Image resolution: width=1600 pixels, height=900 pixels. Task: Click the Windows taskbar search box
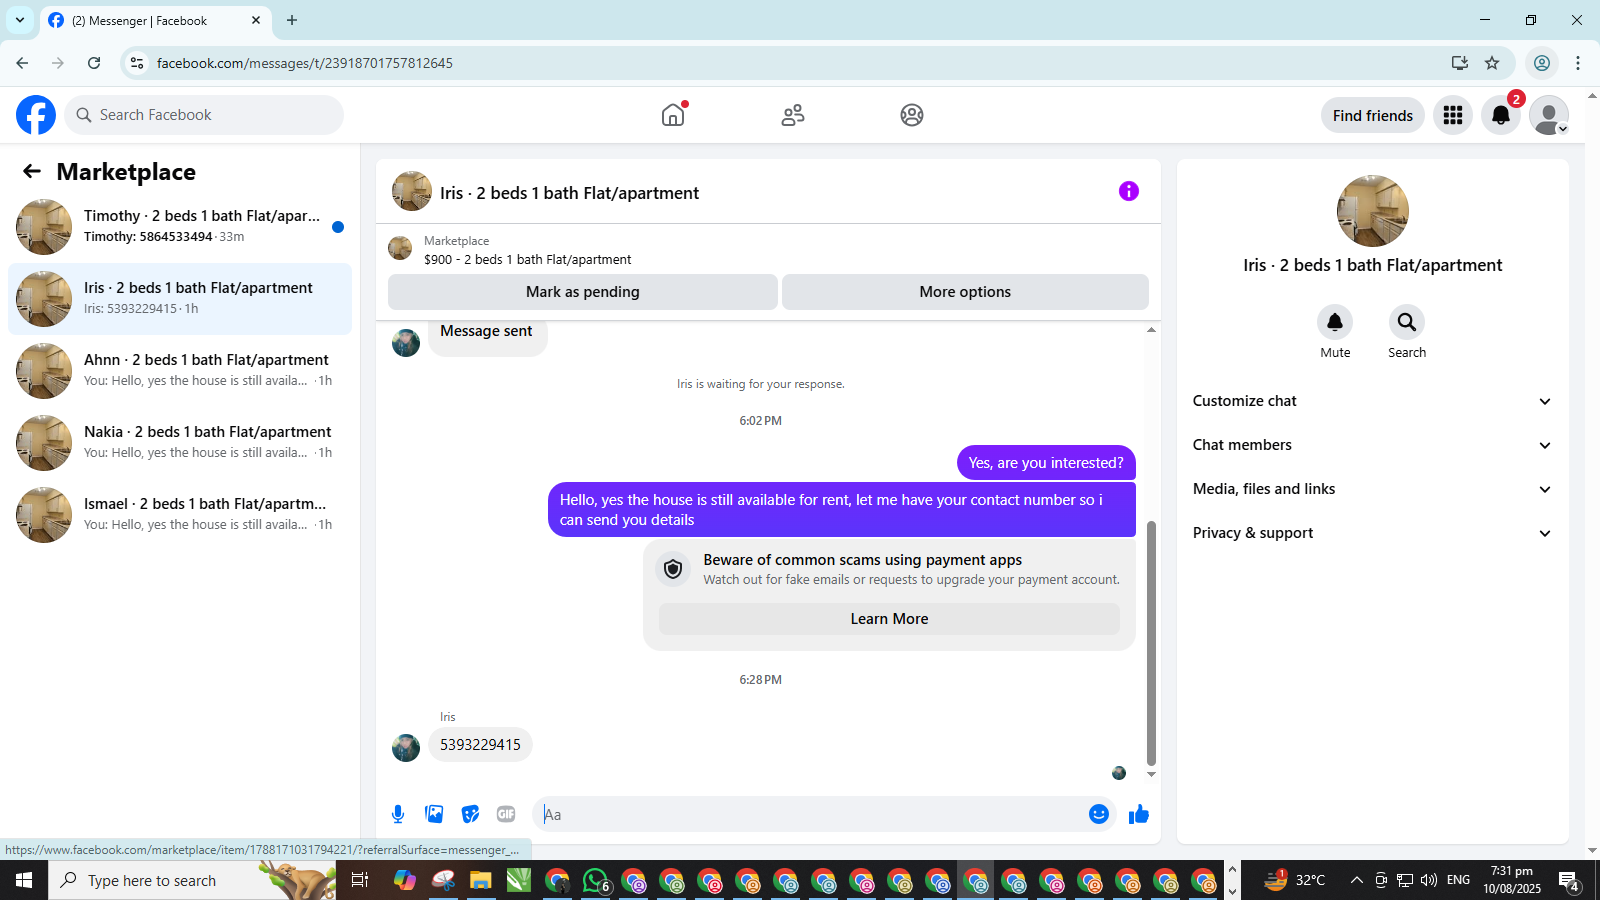pyautogui.click(x=192, y=881)
